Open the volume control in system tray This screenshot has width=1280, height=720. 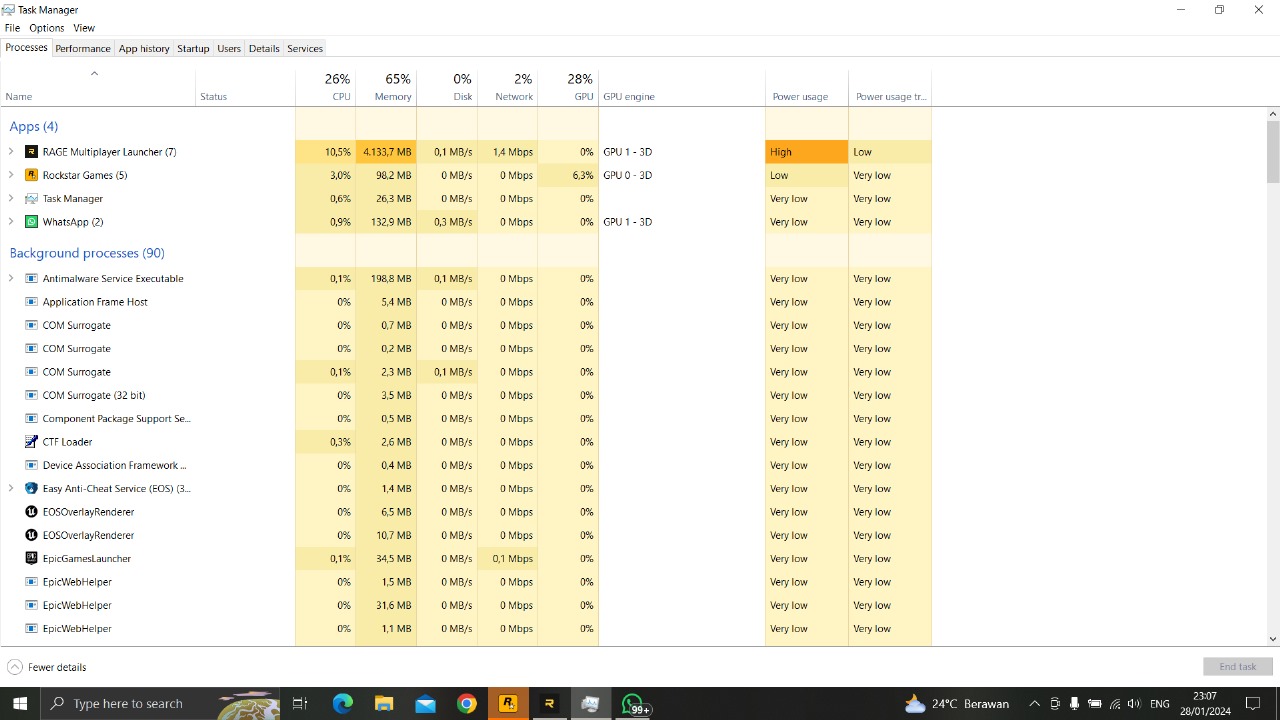click(x=1133, y=704)
